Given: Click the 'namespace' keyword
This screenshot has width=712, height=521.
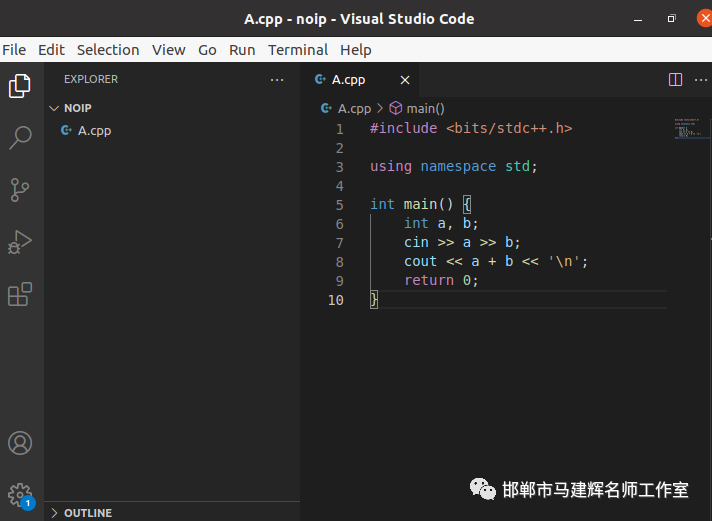Looking at the screenshot, I should click(458, 166).
